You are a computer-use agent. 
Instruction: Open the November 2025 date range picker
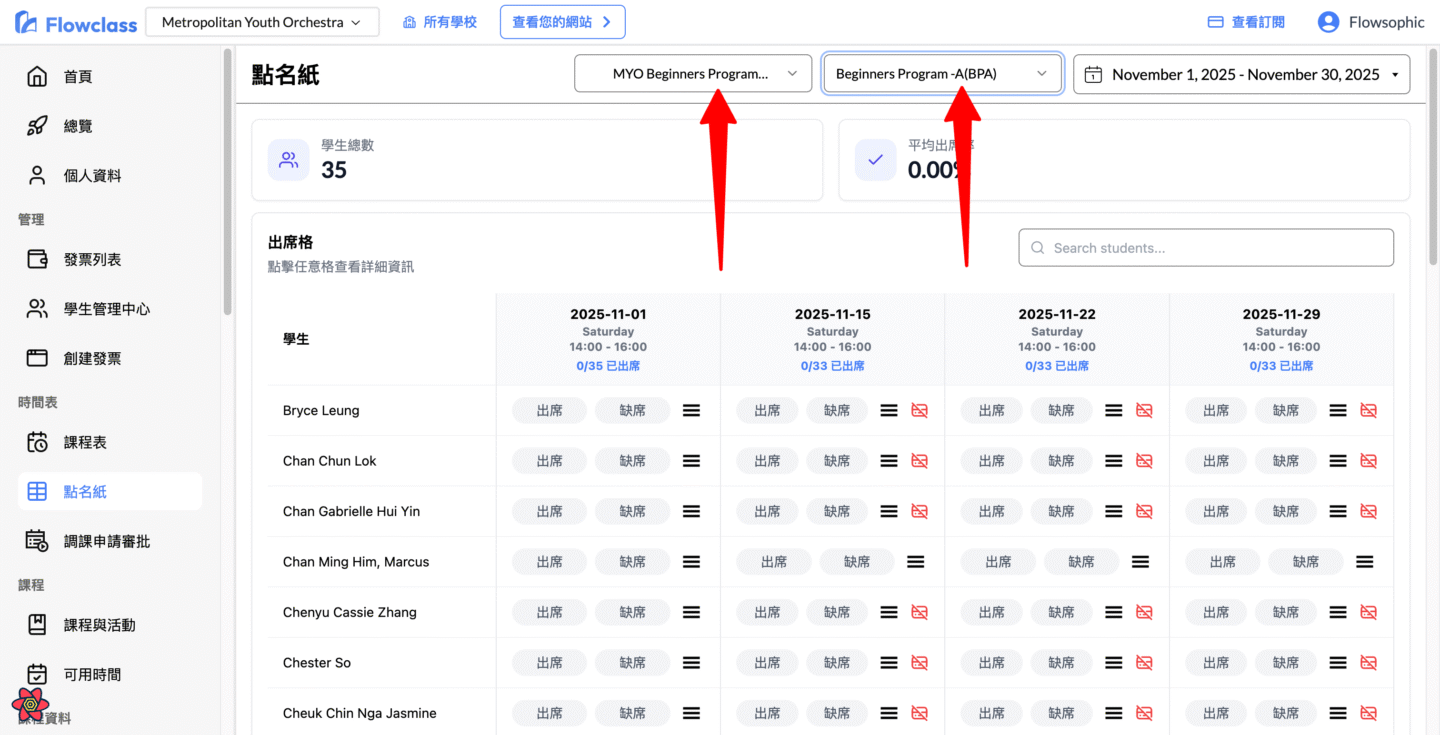[x=1241, y=75]
